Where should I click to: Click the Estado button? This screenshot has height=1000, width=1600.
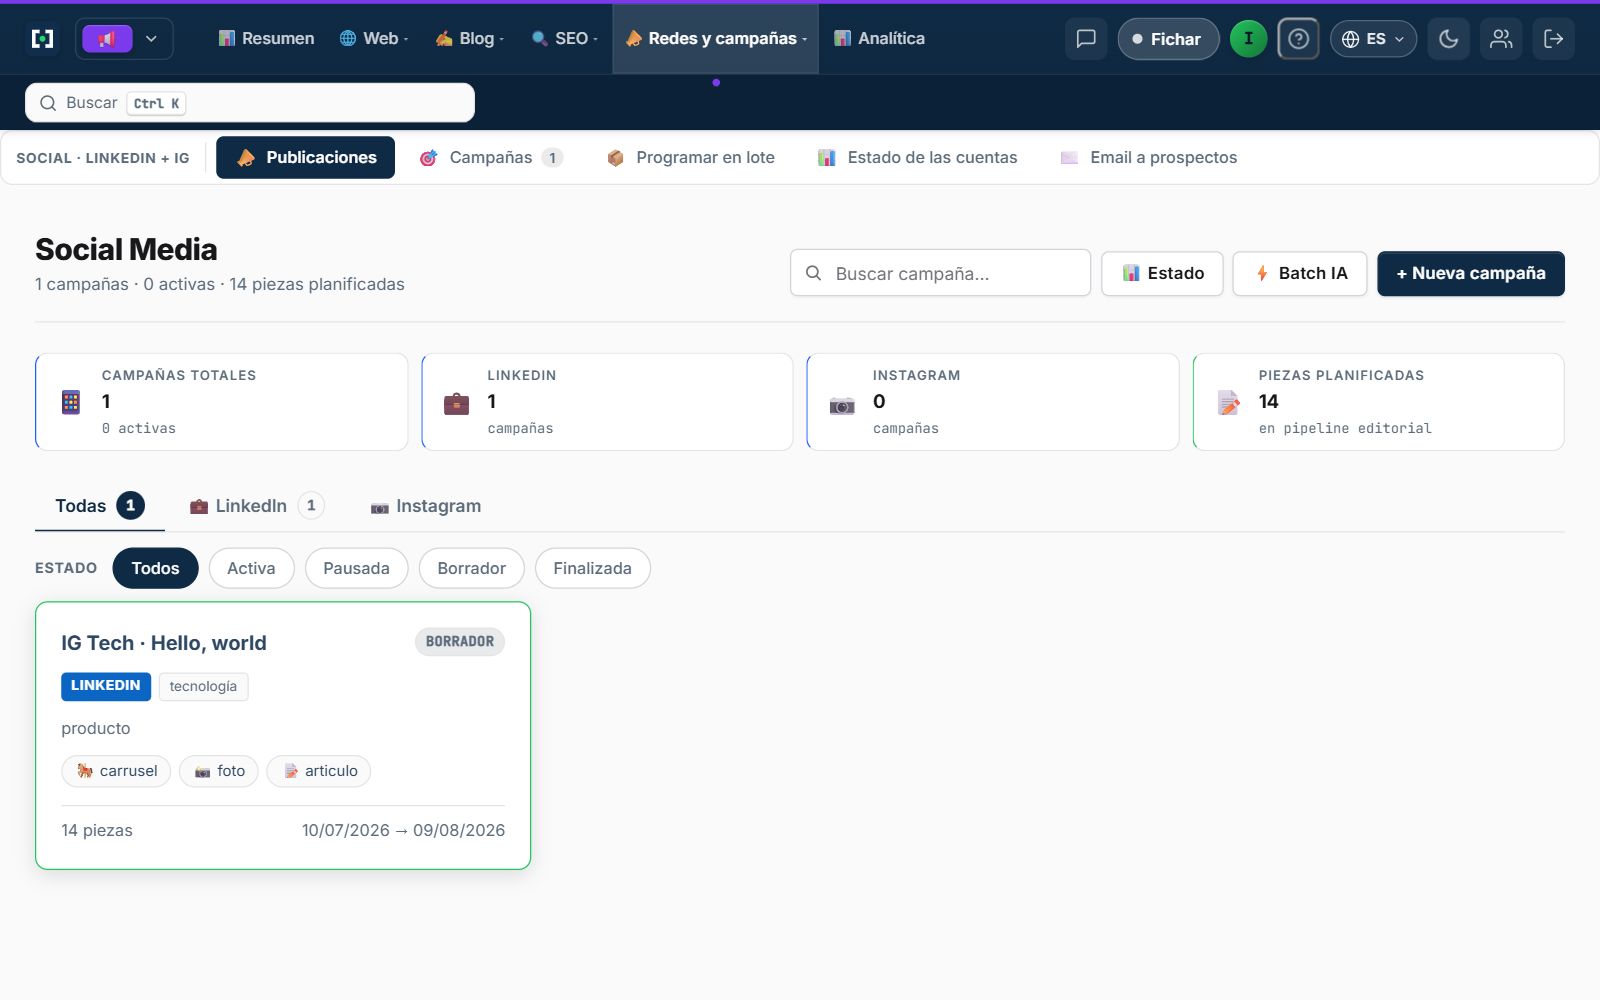click(x=1162, y=273)
